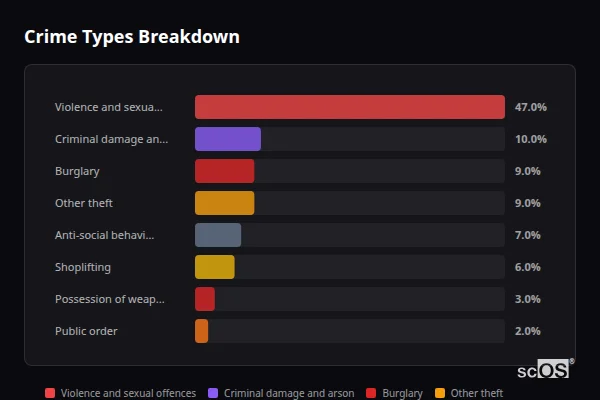The width and height of the screenshot is (600, 400).
Task: Click the scOS logo watermark
Action: click(x=545, y=370)
